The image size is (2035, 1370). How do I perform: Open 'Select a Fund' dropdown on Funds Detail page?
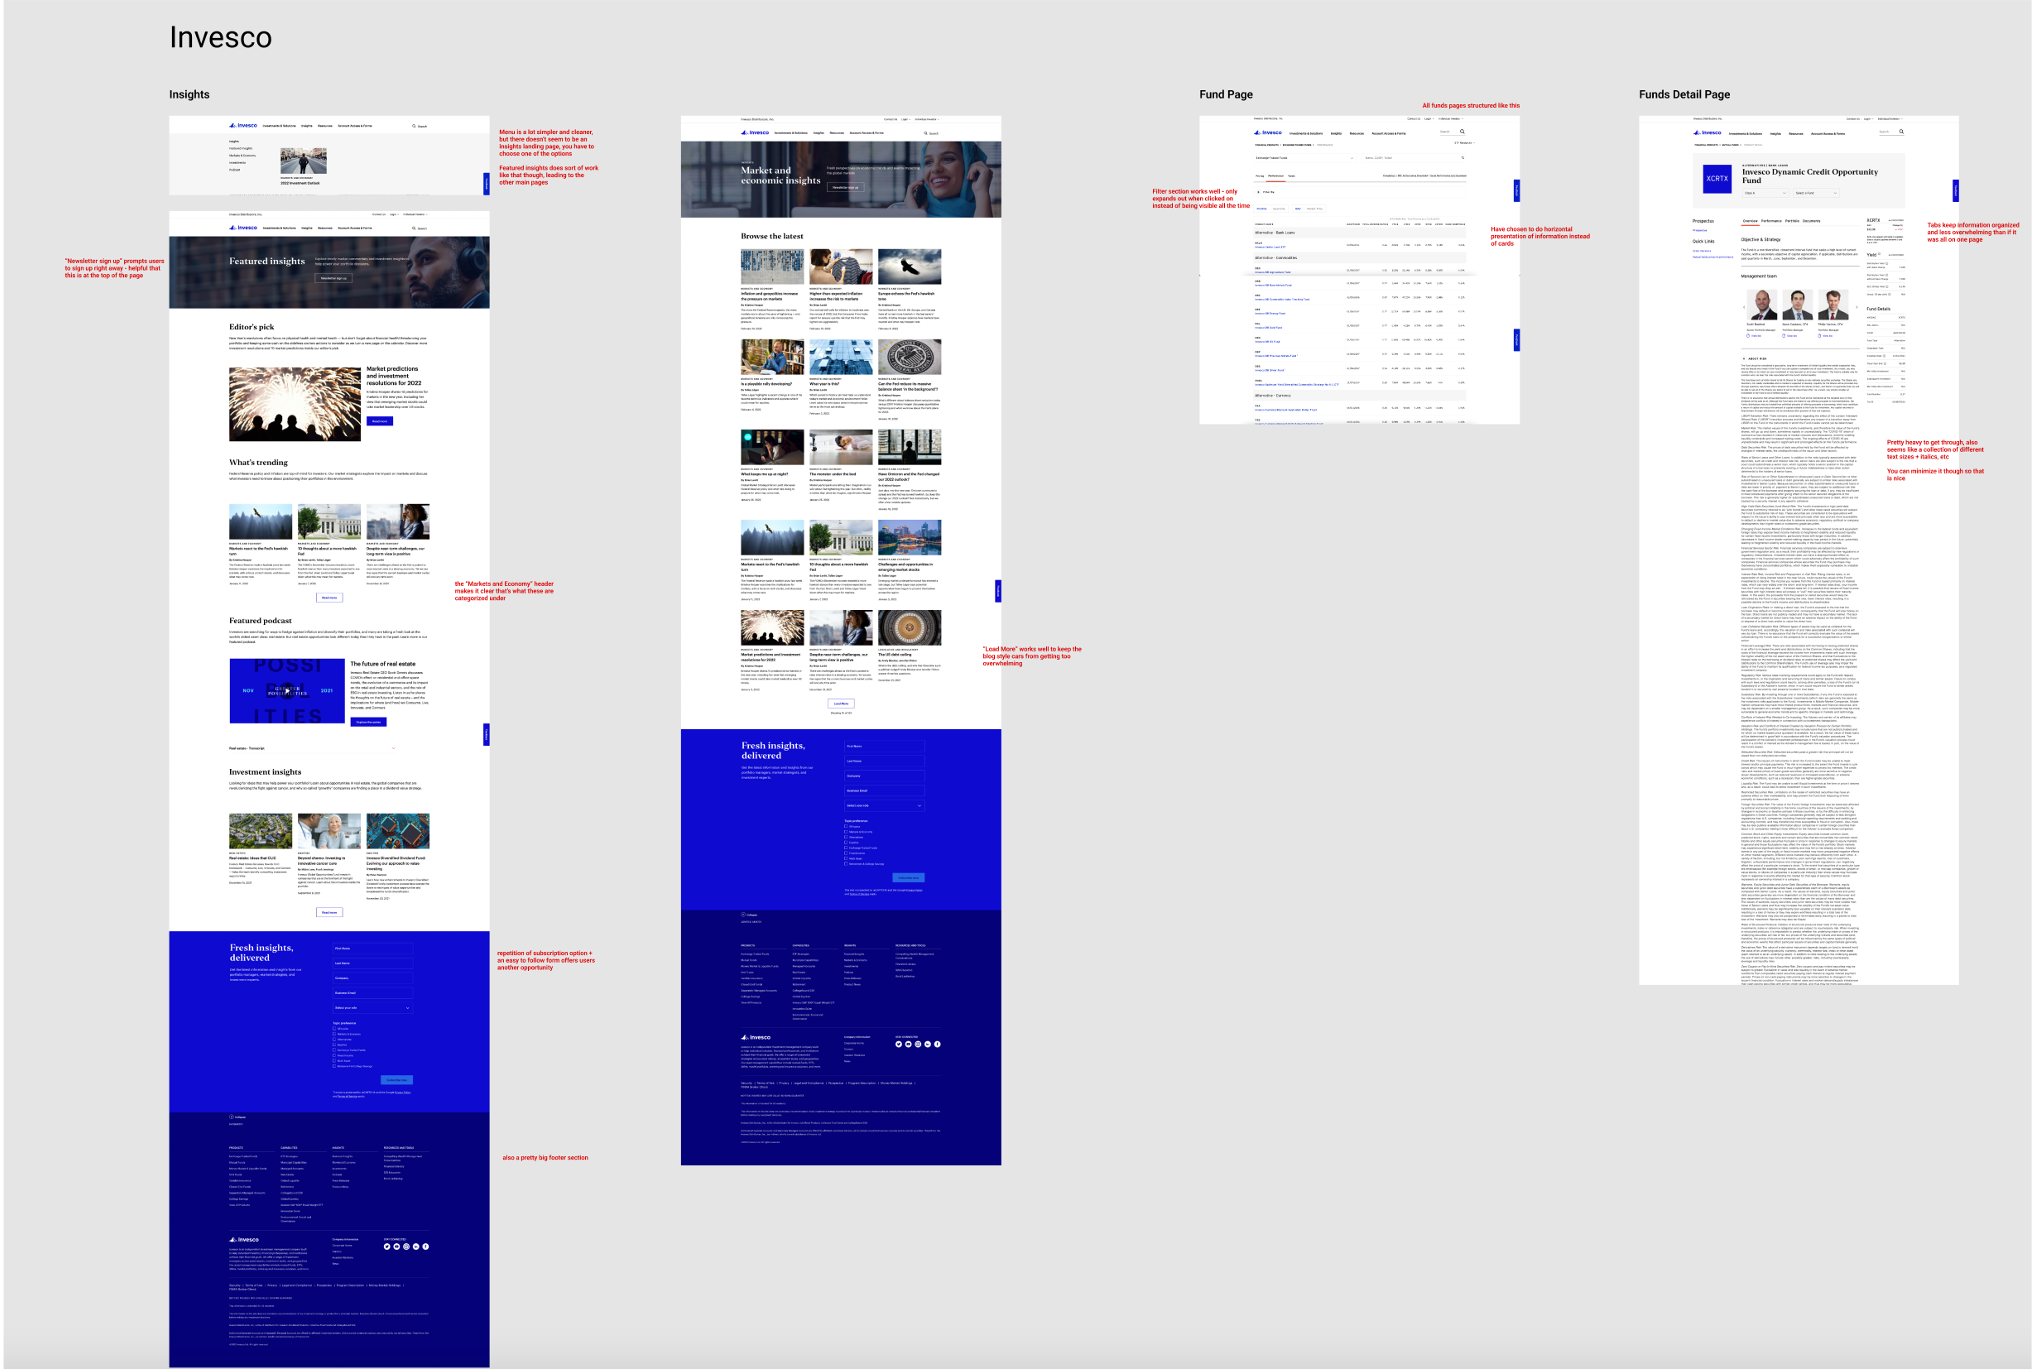(x=1815, y=193)
